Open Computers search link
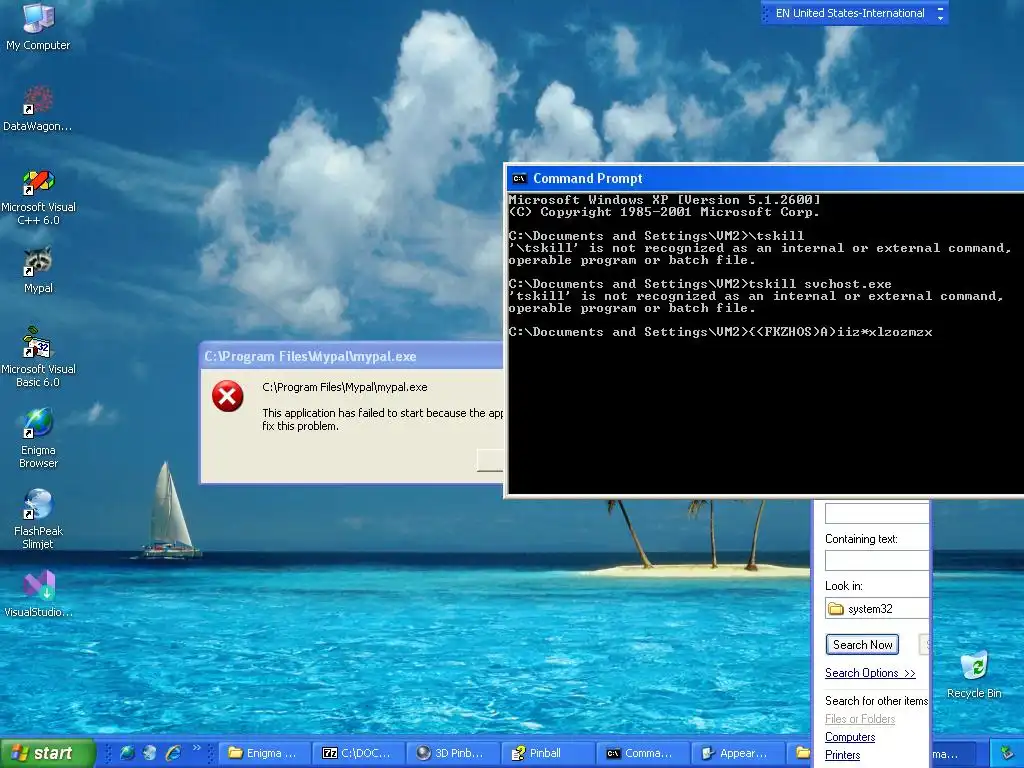This screenshot has width=1024, height=768. 850,737
